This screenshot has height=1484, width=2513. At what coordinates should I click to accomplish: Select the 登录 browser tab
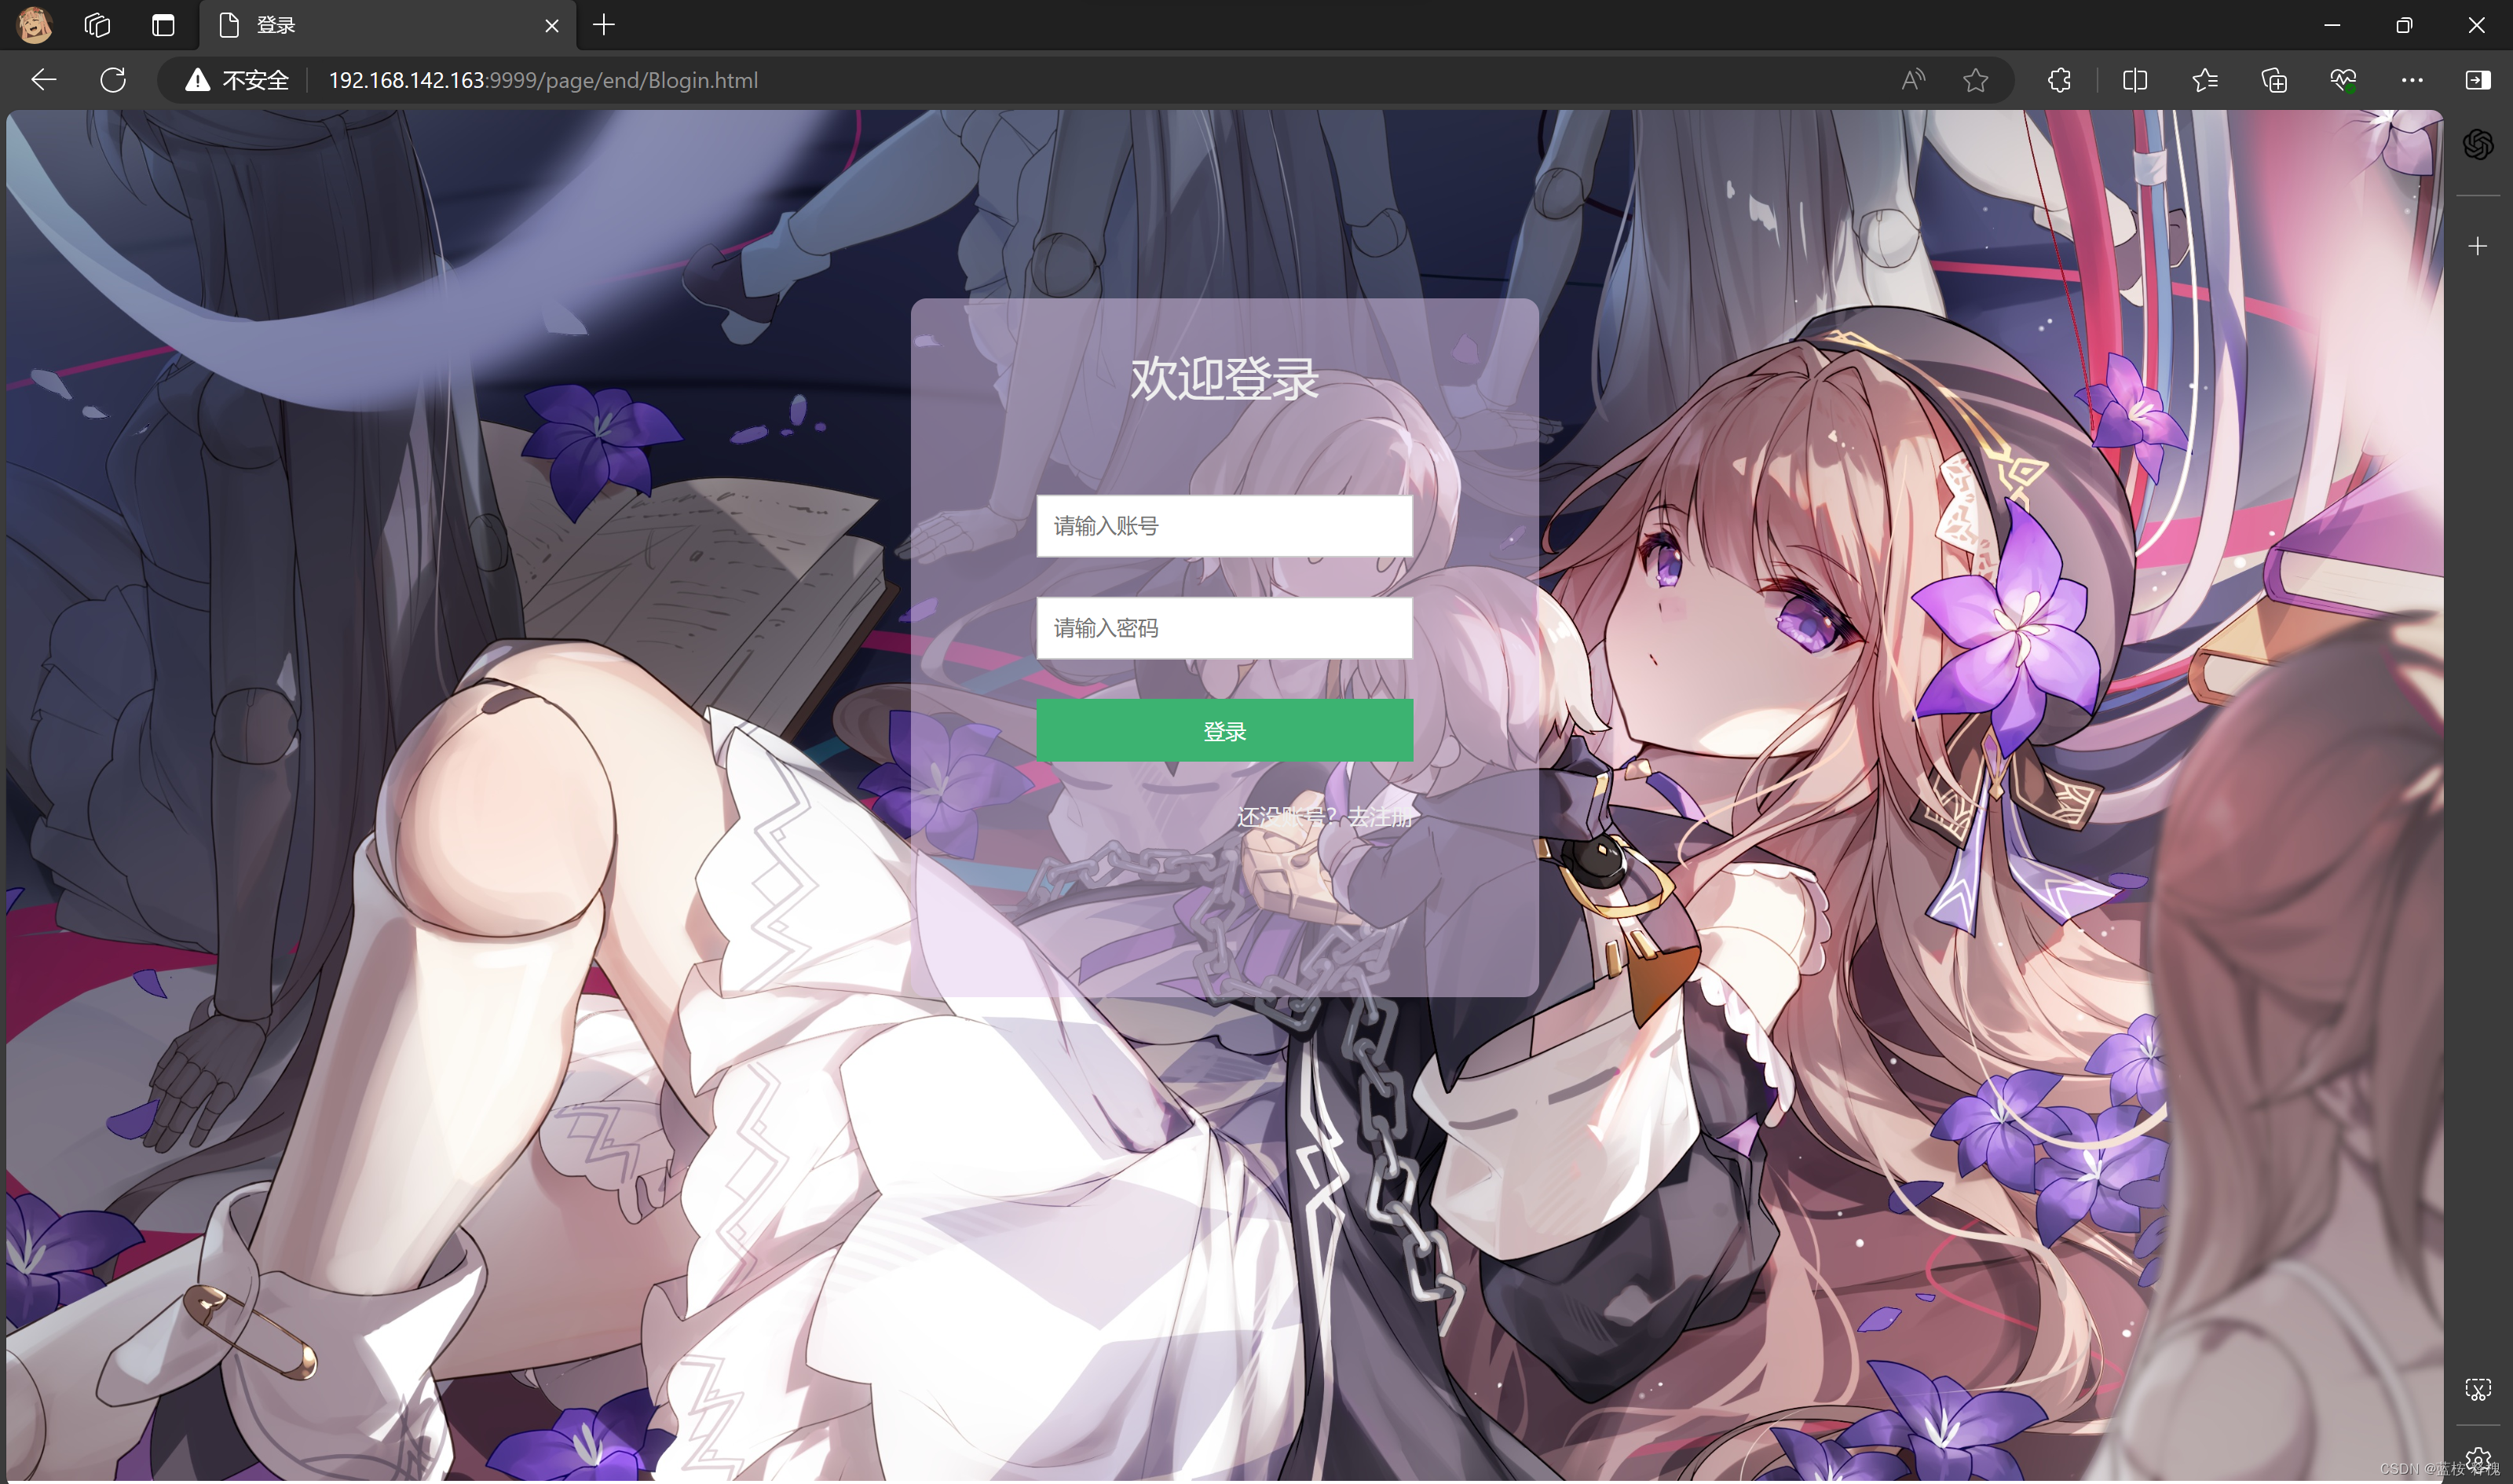click(x=387, y=25)
